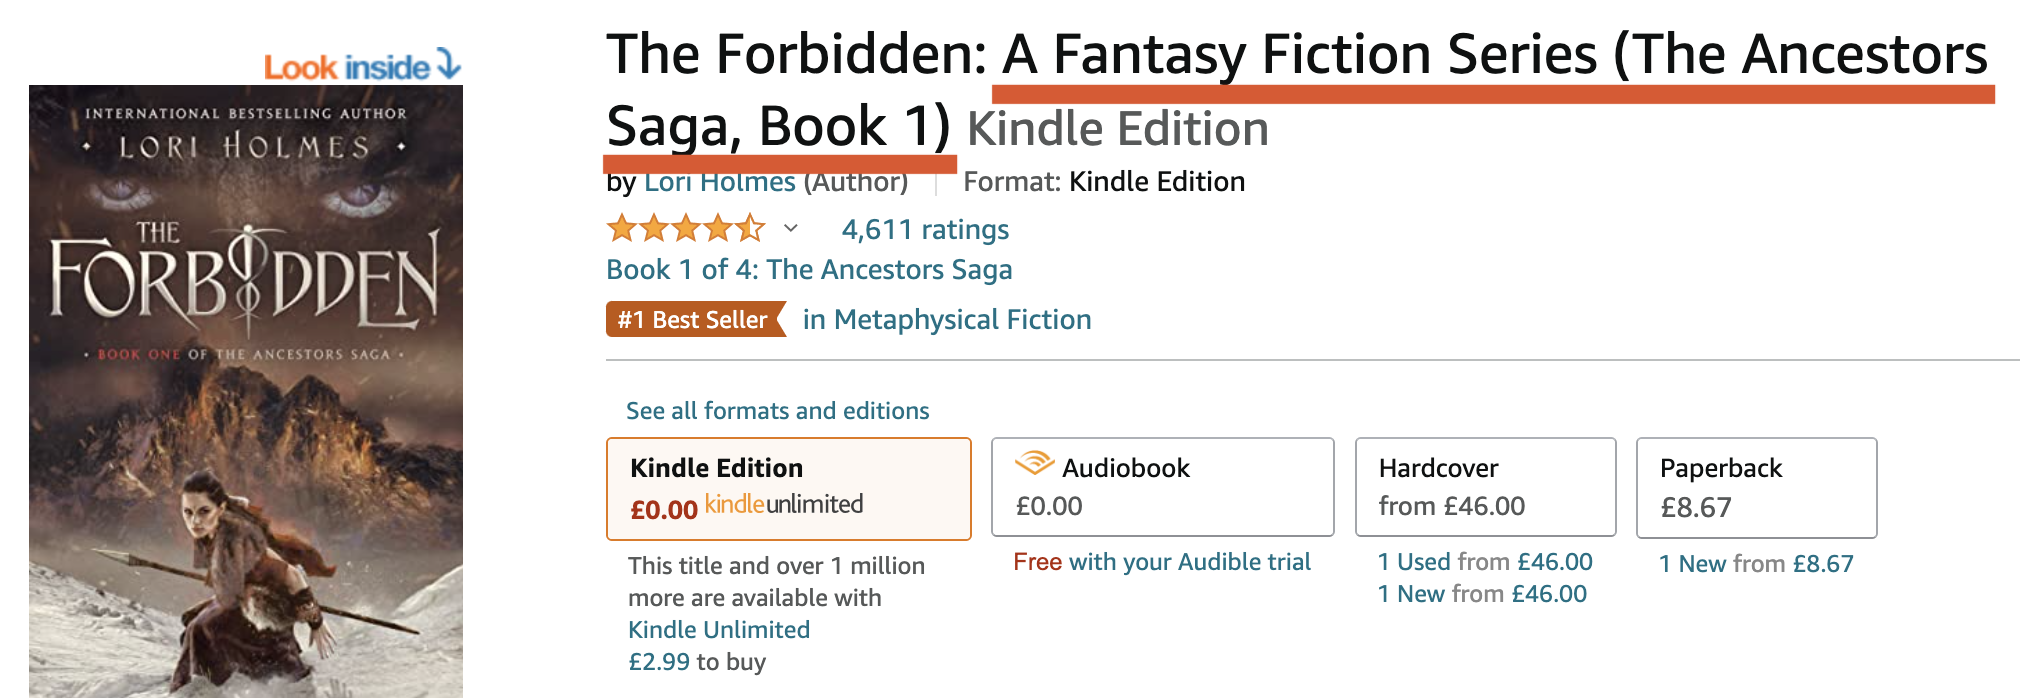This screenshot has height=698, width=2020.
Task: Click the star rating icons
Action: [x=686, y=229]
